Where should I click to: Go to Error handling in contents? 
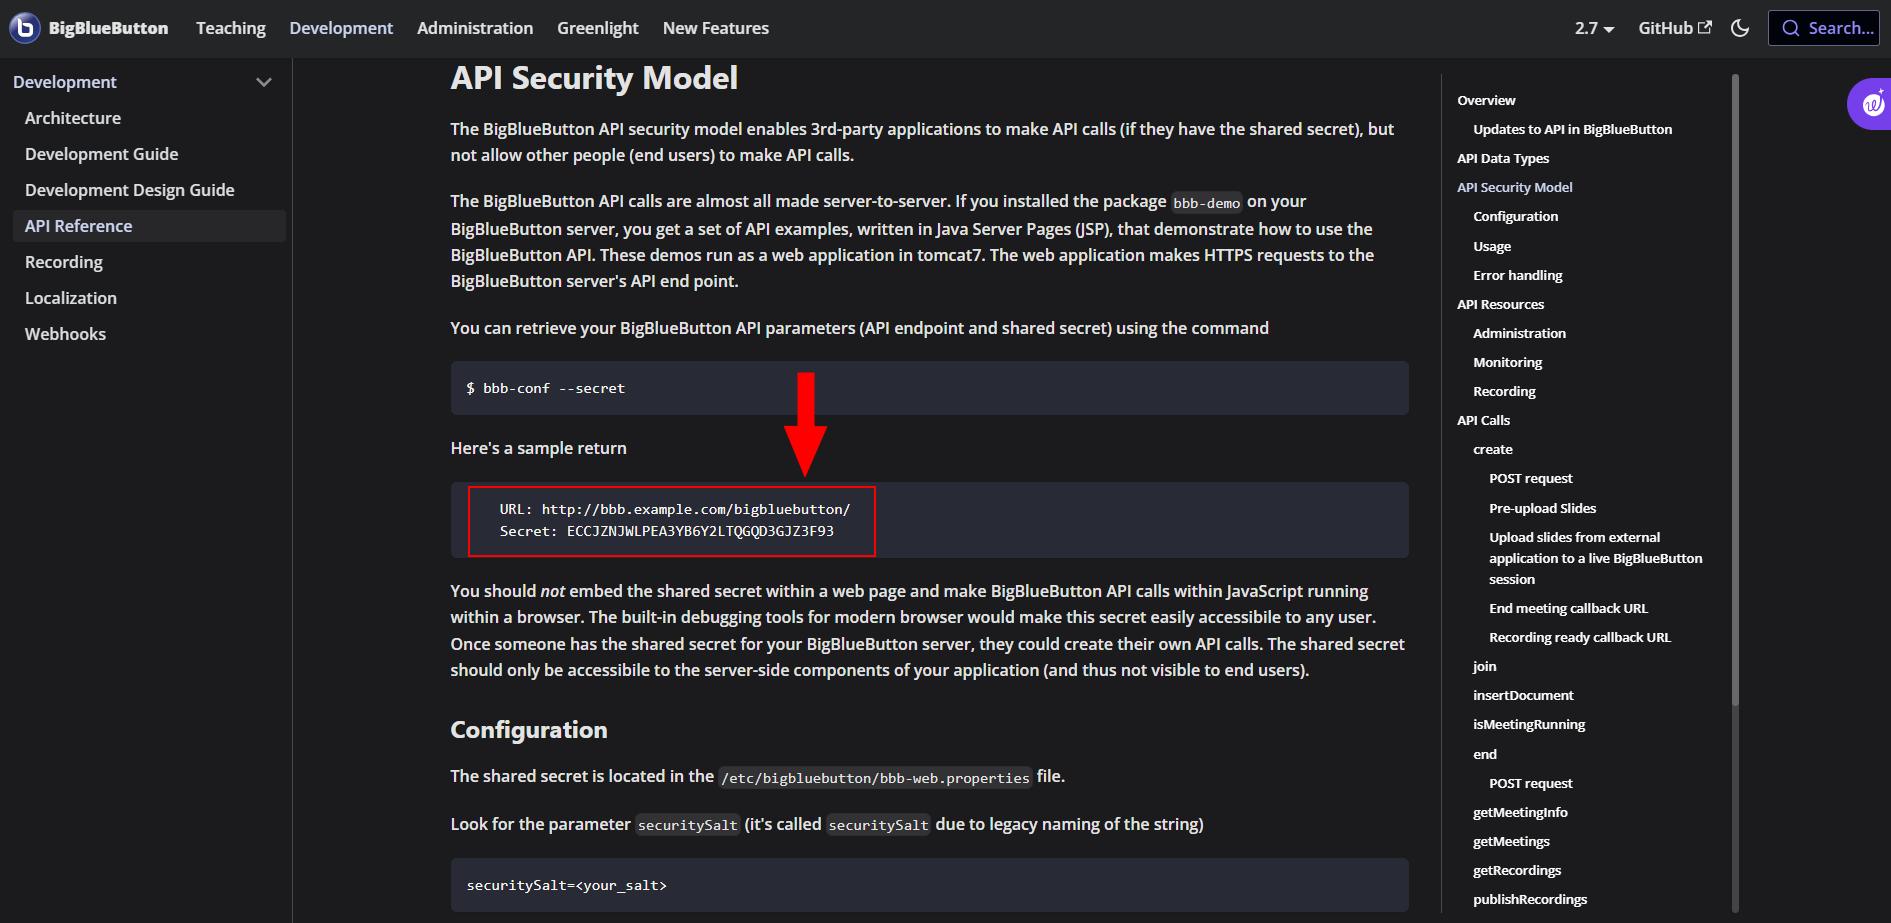[x=1517, y=275]
